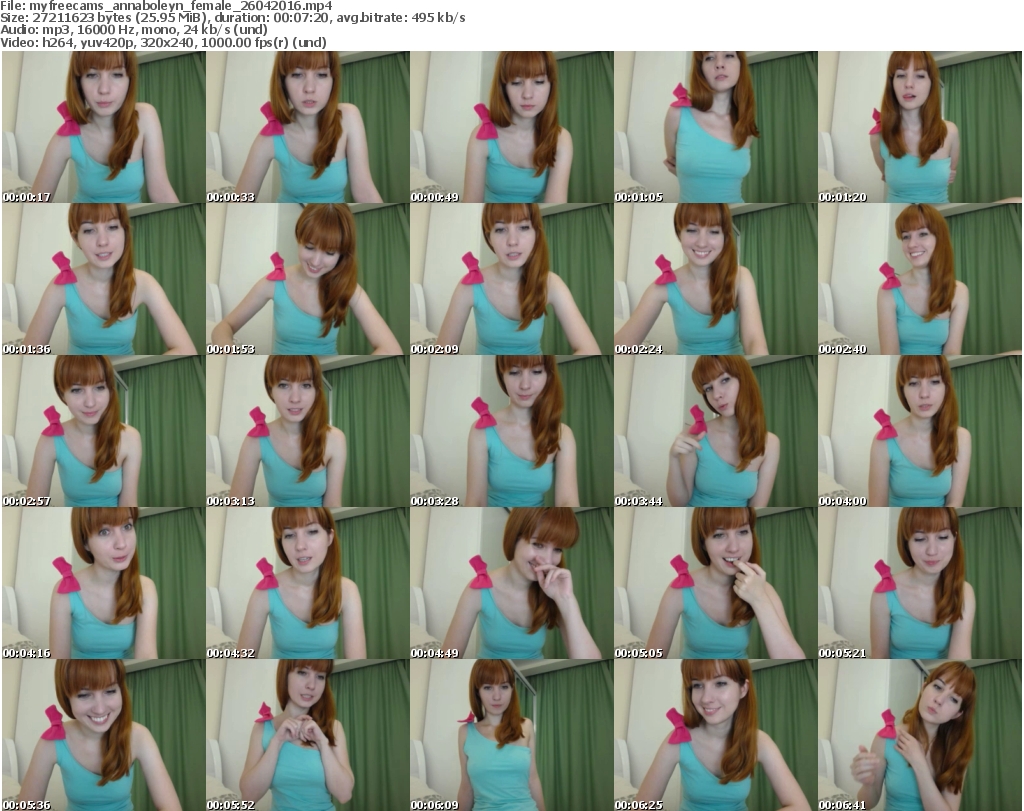Viewport: 1024px width, 811px height.
Task: Click the thumbnail marked 00:02:24
Action: tap(715, 279)
